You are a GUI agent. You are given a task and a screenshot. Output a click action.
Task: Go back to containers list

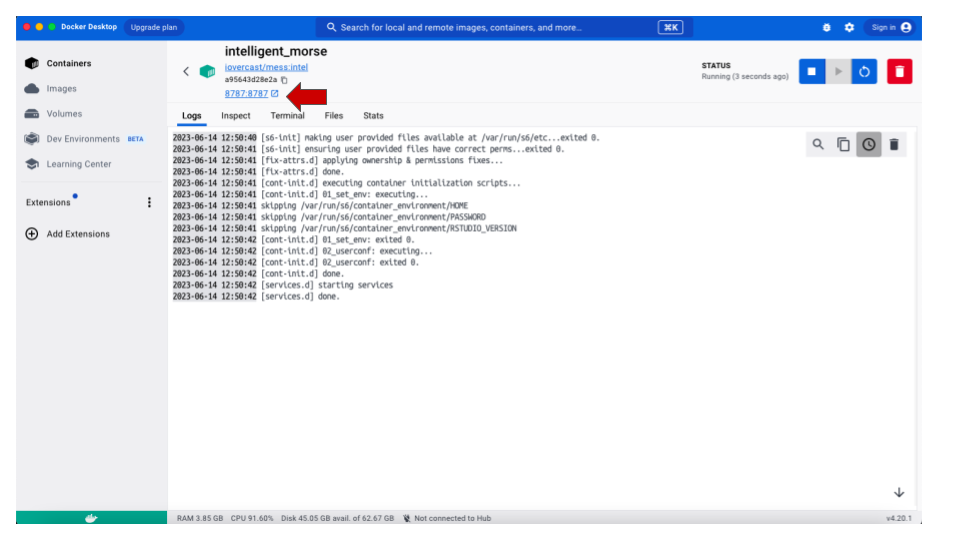point(186,71)
